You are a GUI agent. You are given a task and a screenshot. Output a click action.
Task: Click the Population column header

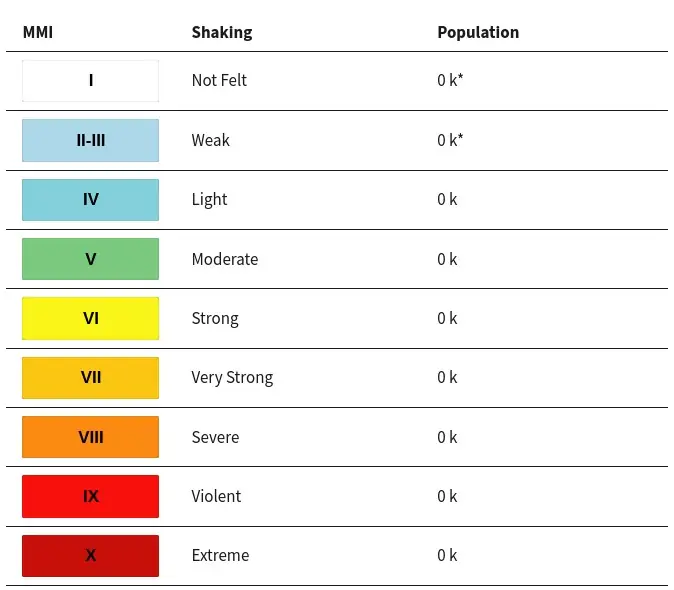[x=478, y=33]
